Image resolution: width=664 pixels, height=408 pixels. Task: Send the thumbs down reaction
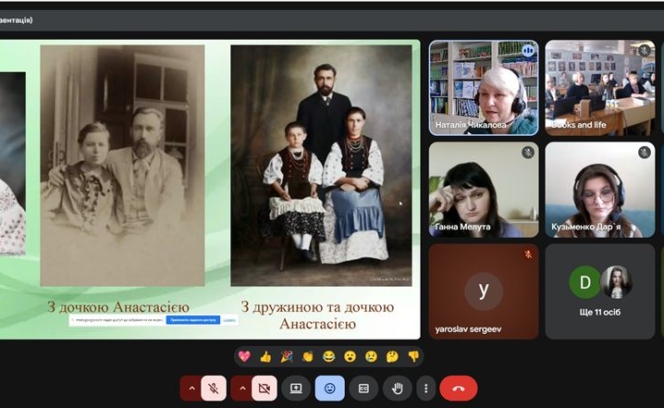coord(414,356)
